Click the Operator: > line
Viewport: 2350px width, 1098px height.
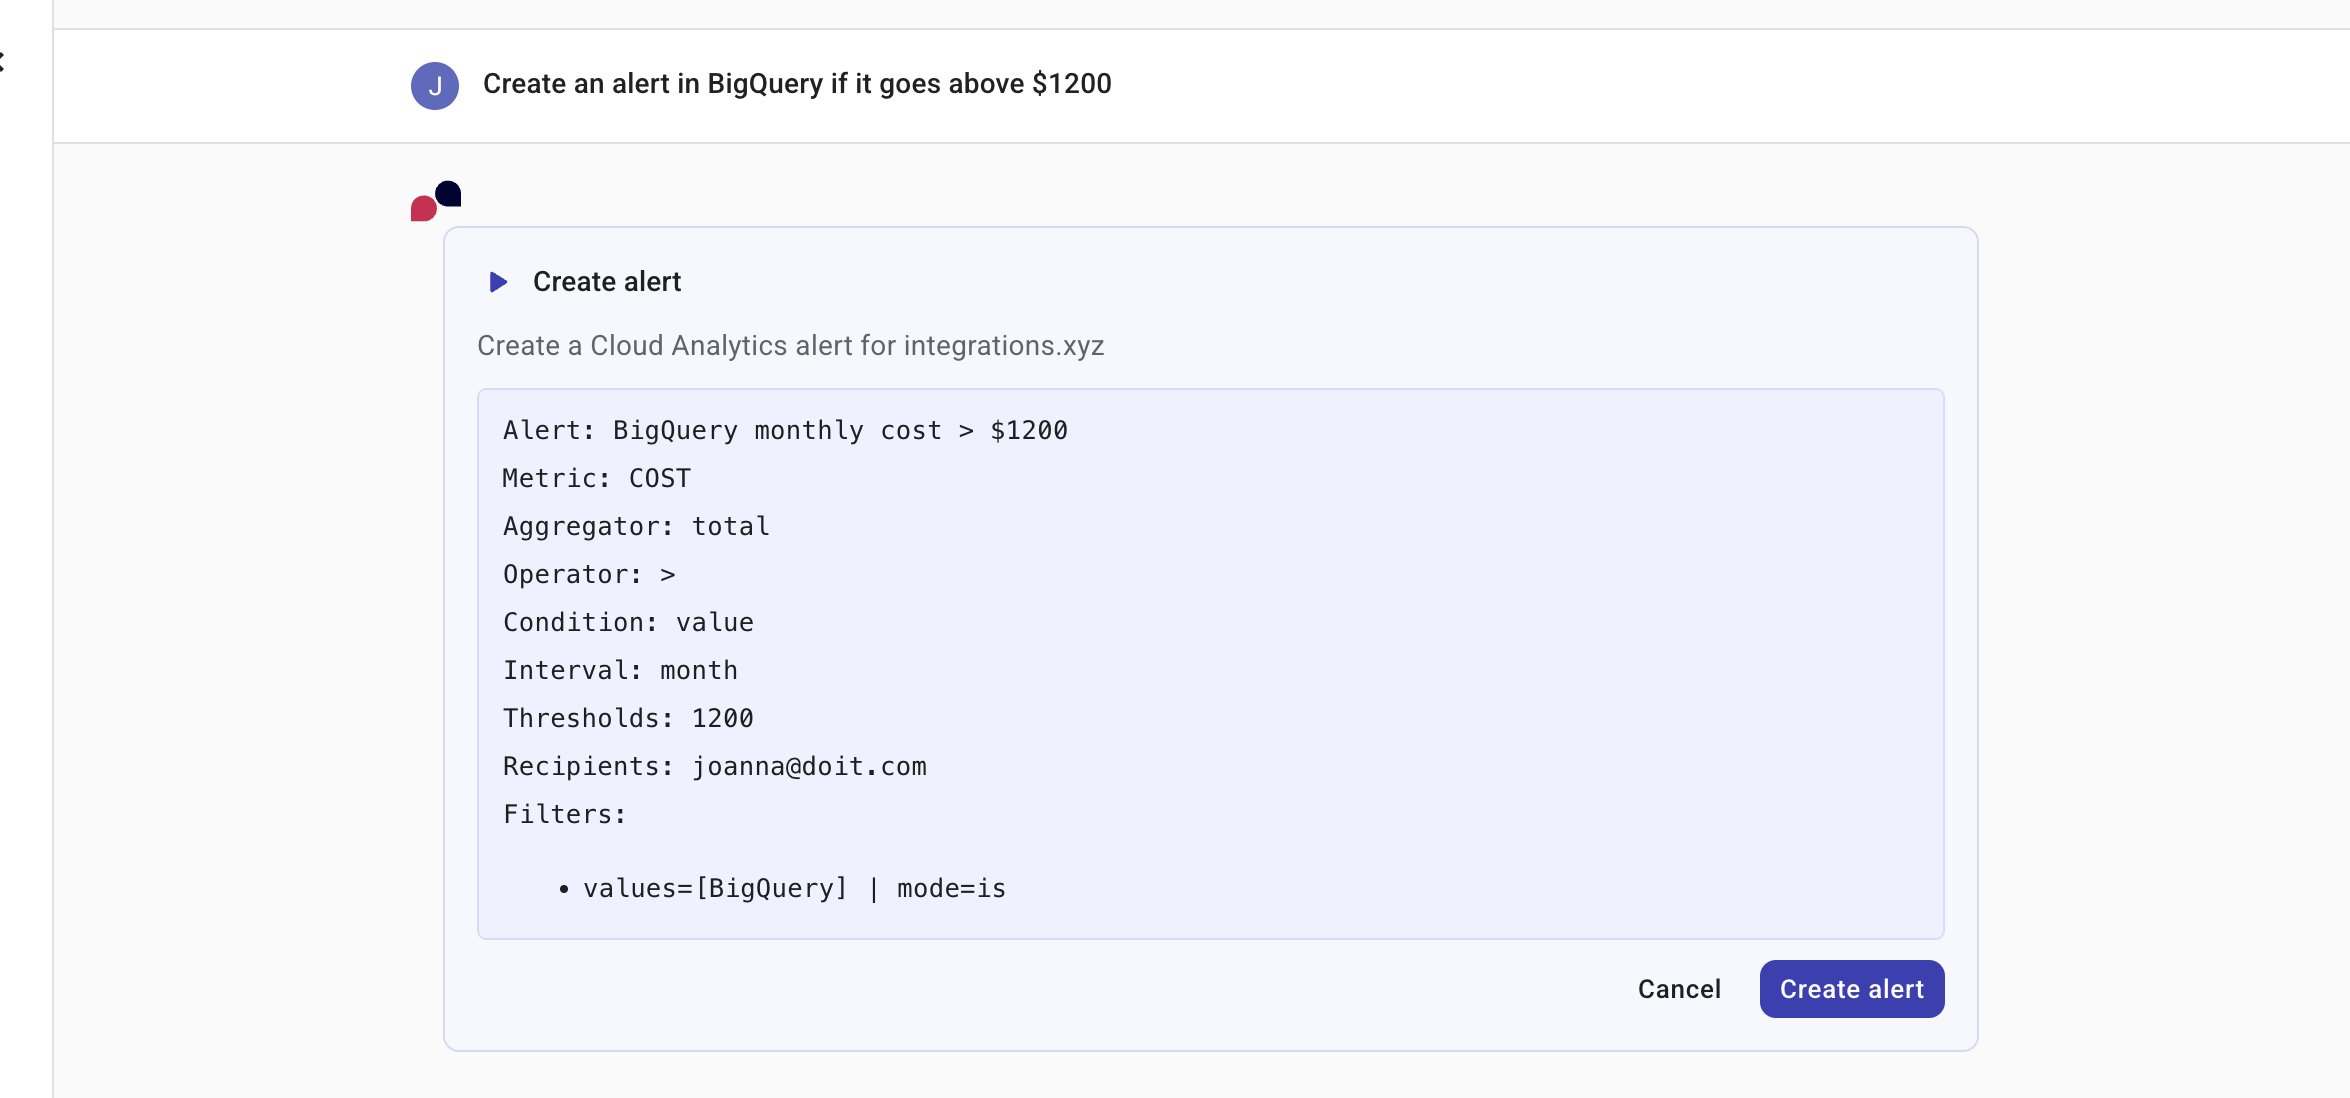(589, 574)
